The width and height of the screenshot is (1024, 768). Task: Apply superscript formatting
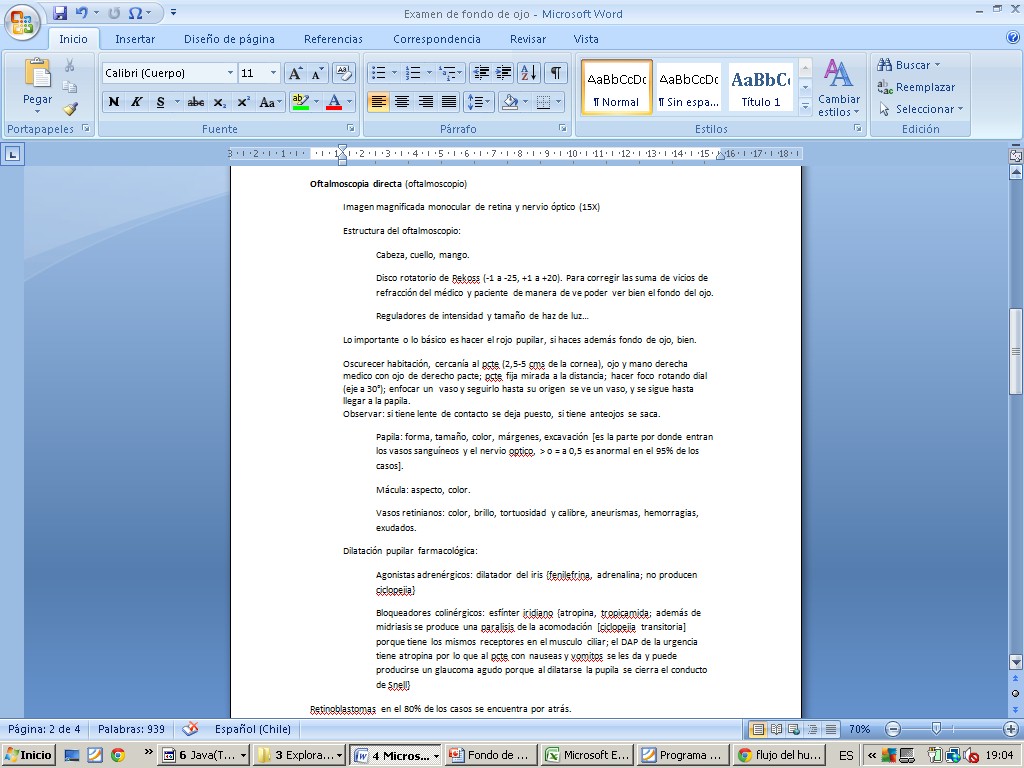[243, 102]
